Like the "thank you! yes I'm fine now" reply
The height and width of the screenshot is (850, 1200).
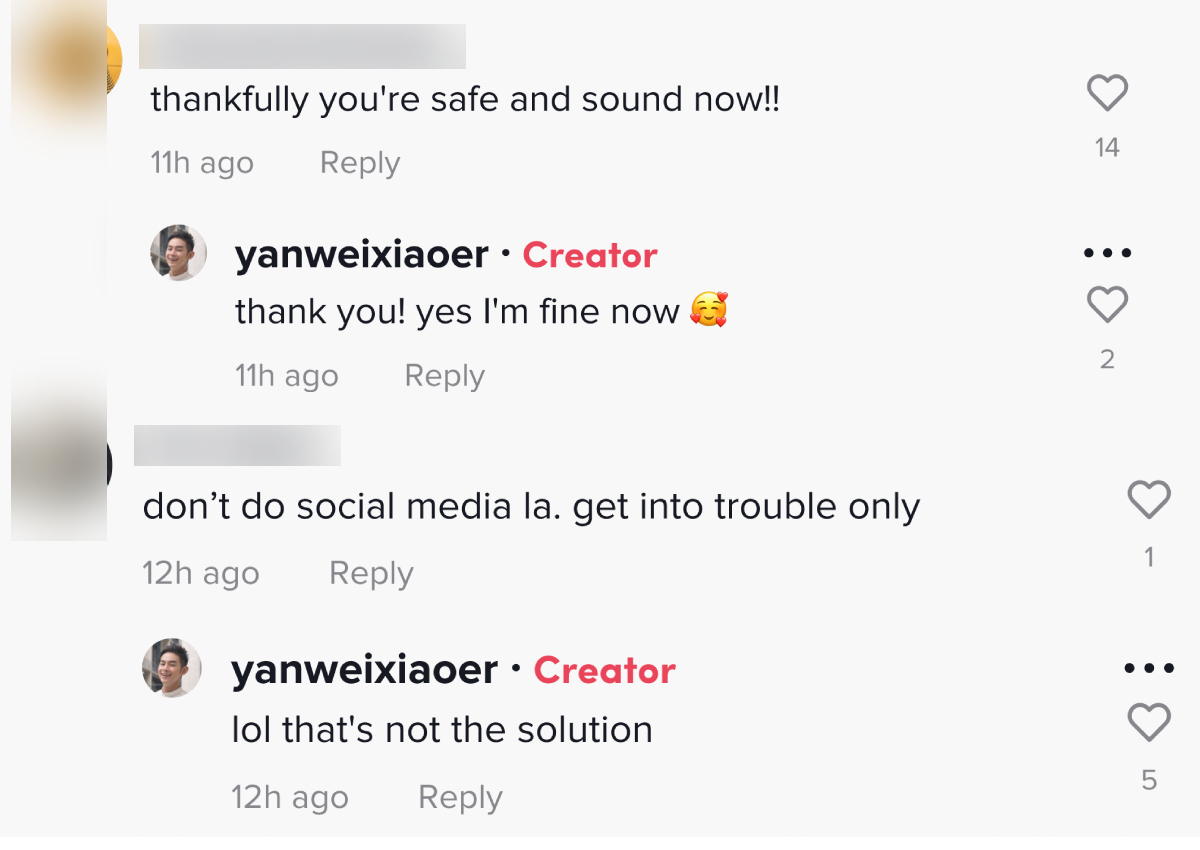[x=1107, y=305]
